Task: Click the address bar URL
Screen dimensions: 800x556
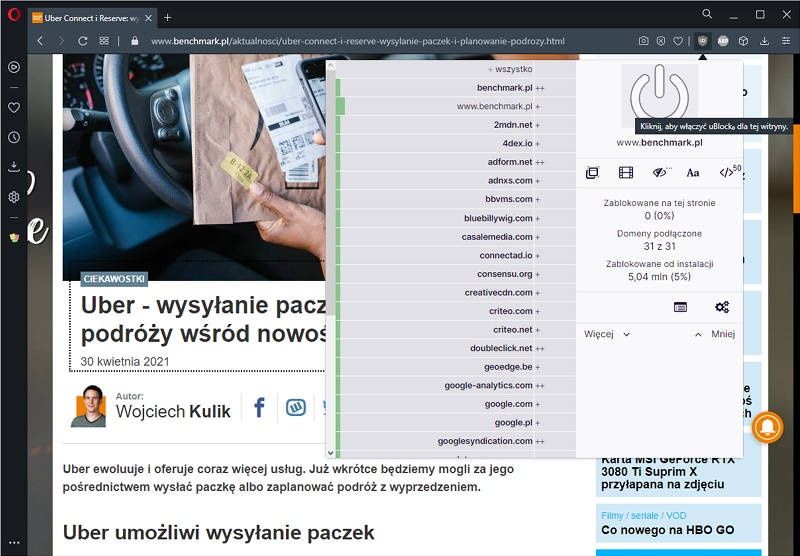Action: [x=358, y=41]
